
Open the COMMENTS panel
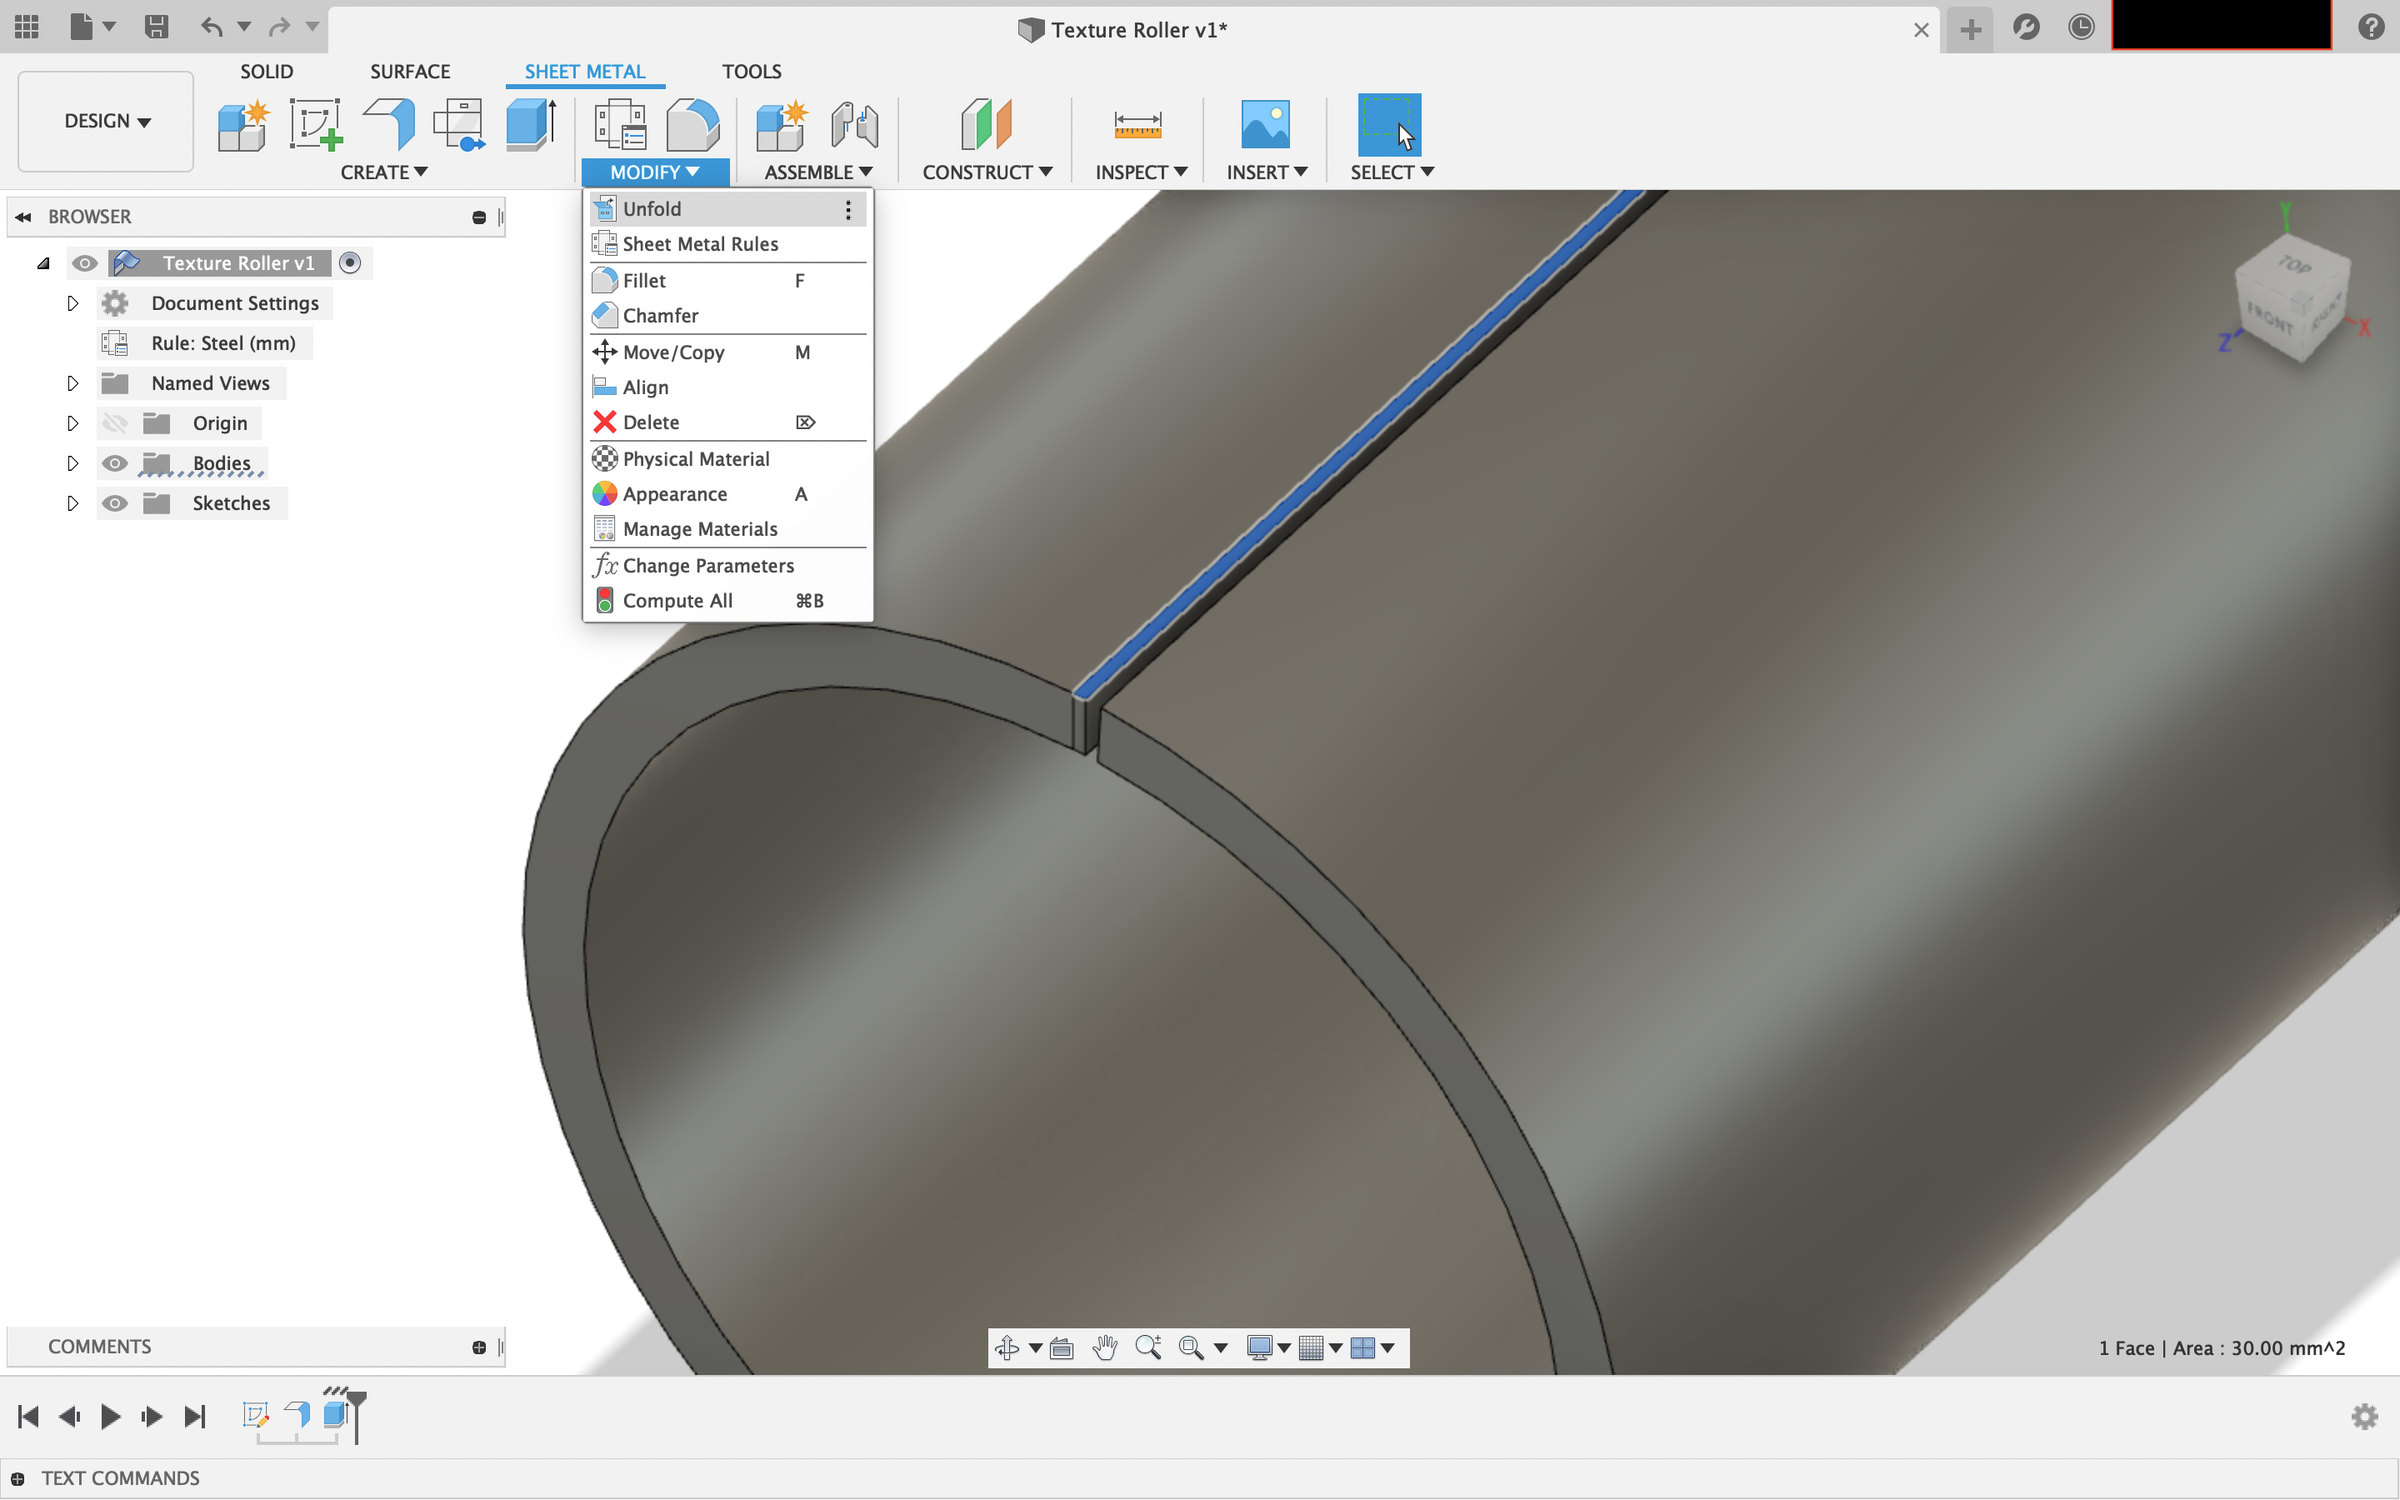click(100, 1347)
